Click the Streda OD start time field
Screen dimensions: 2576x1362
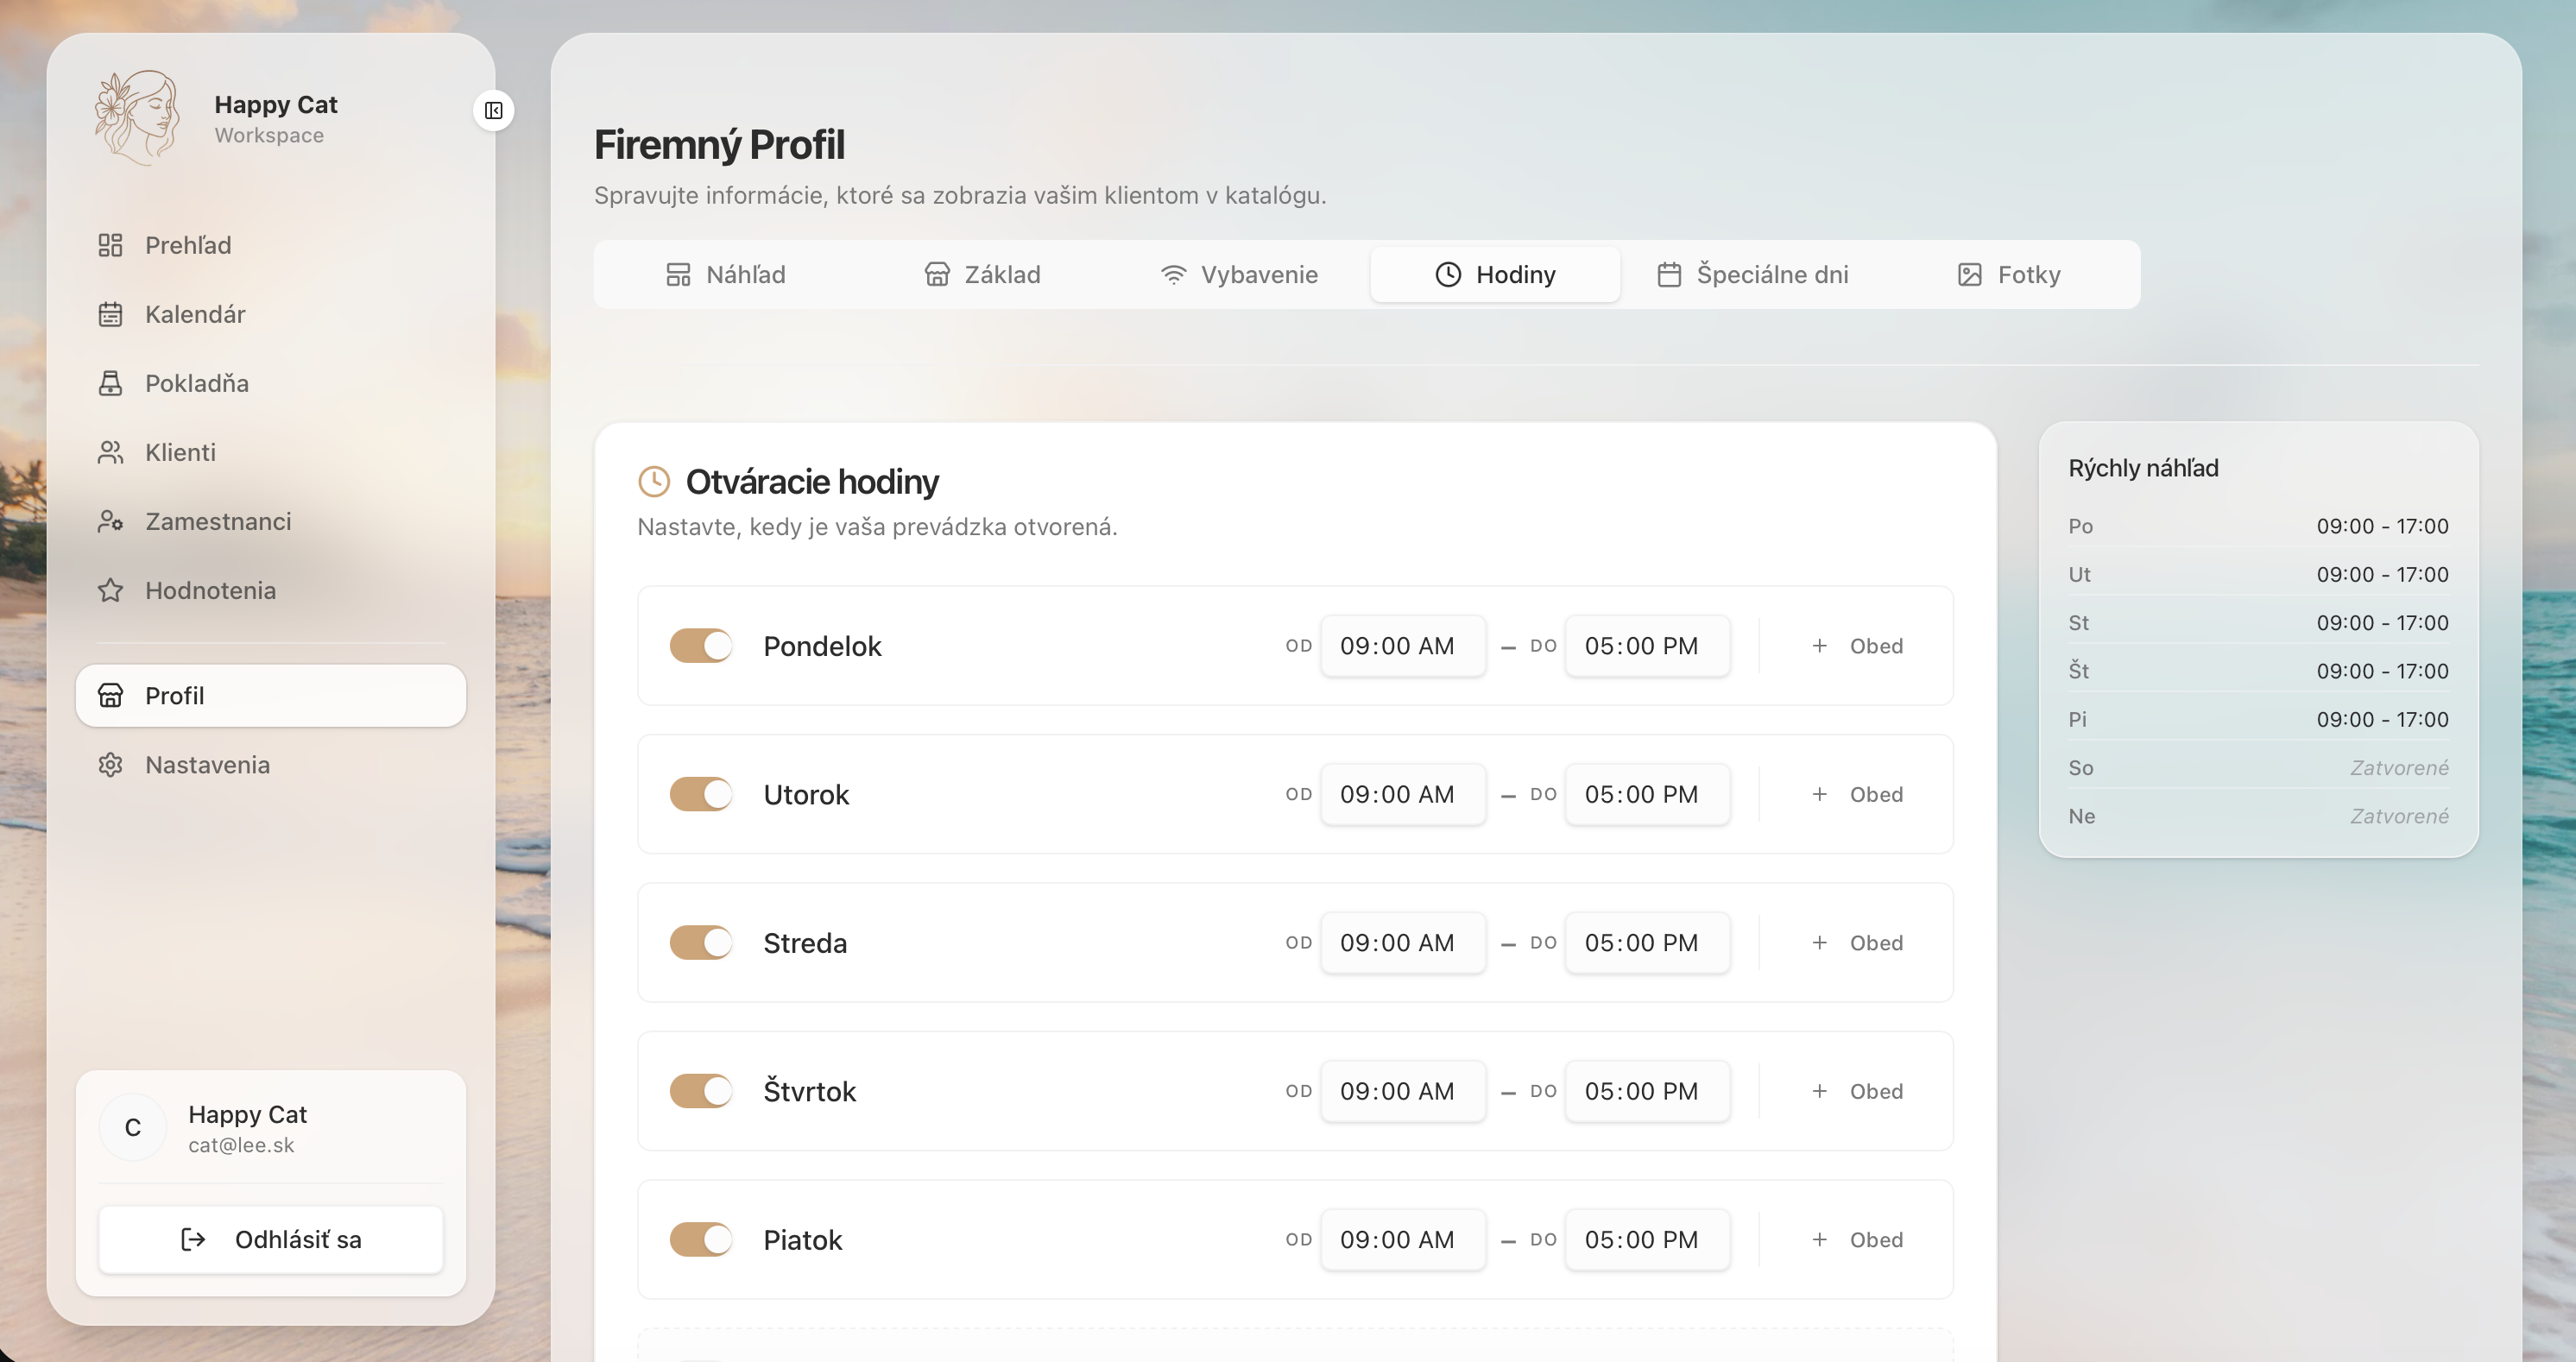(1402, 942)
